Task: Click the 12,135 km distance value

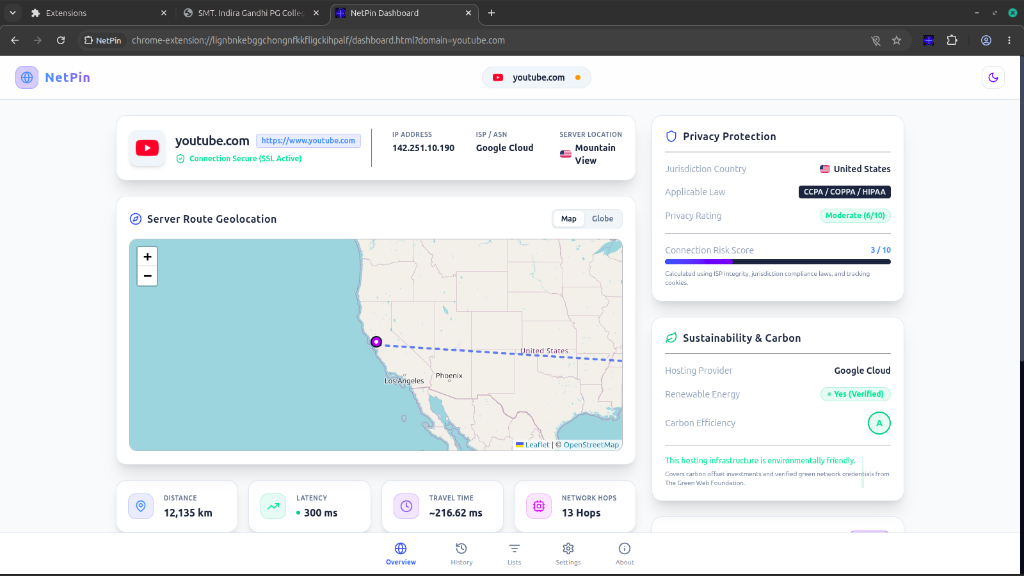Action: click(x=188, y=513)
